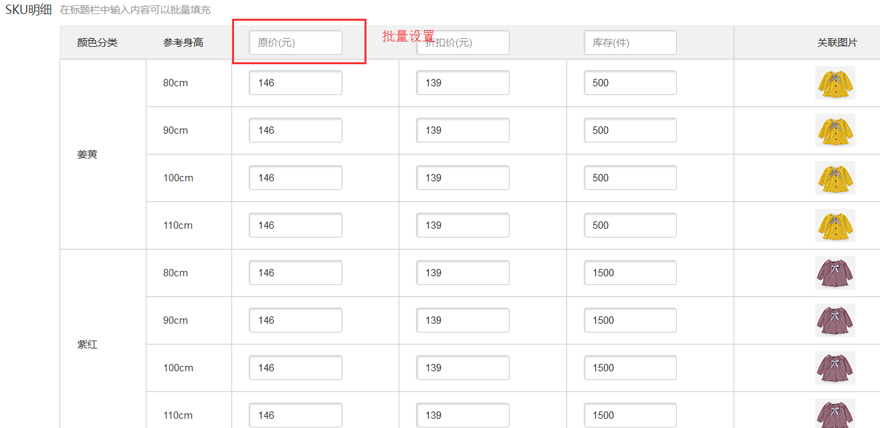The height and width of the screenshot is (428, 880).
Task: Click the batch discount price header field
Action: click(x=463, y=43)
